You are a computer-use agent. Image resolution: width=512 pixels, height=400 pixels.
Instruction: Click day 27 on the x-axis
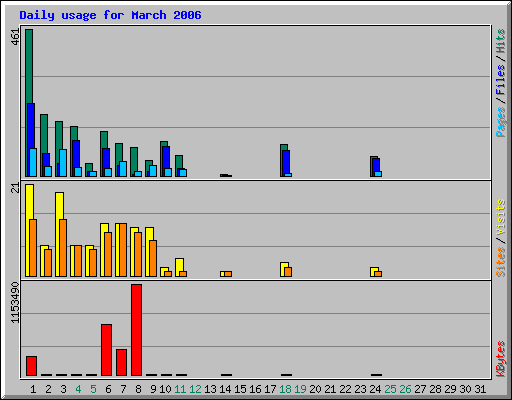point(420,389)
